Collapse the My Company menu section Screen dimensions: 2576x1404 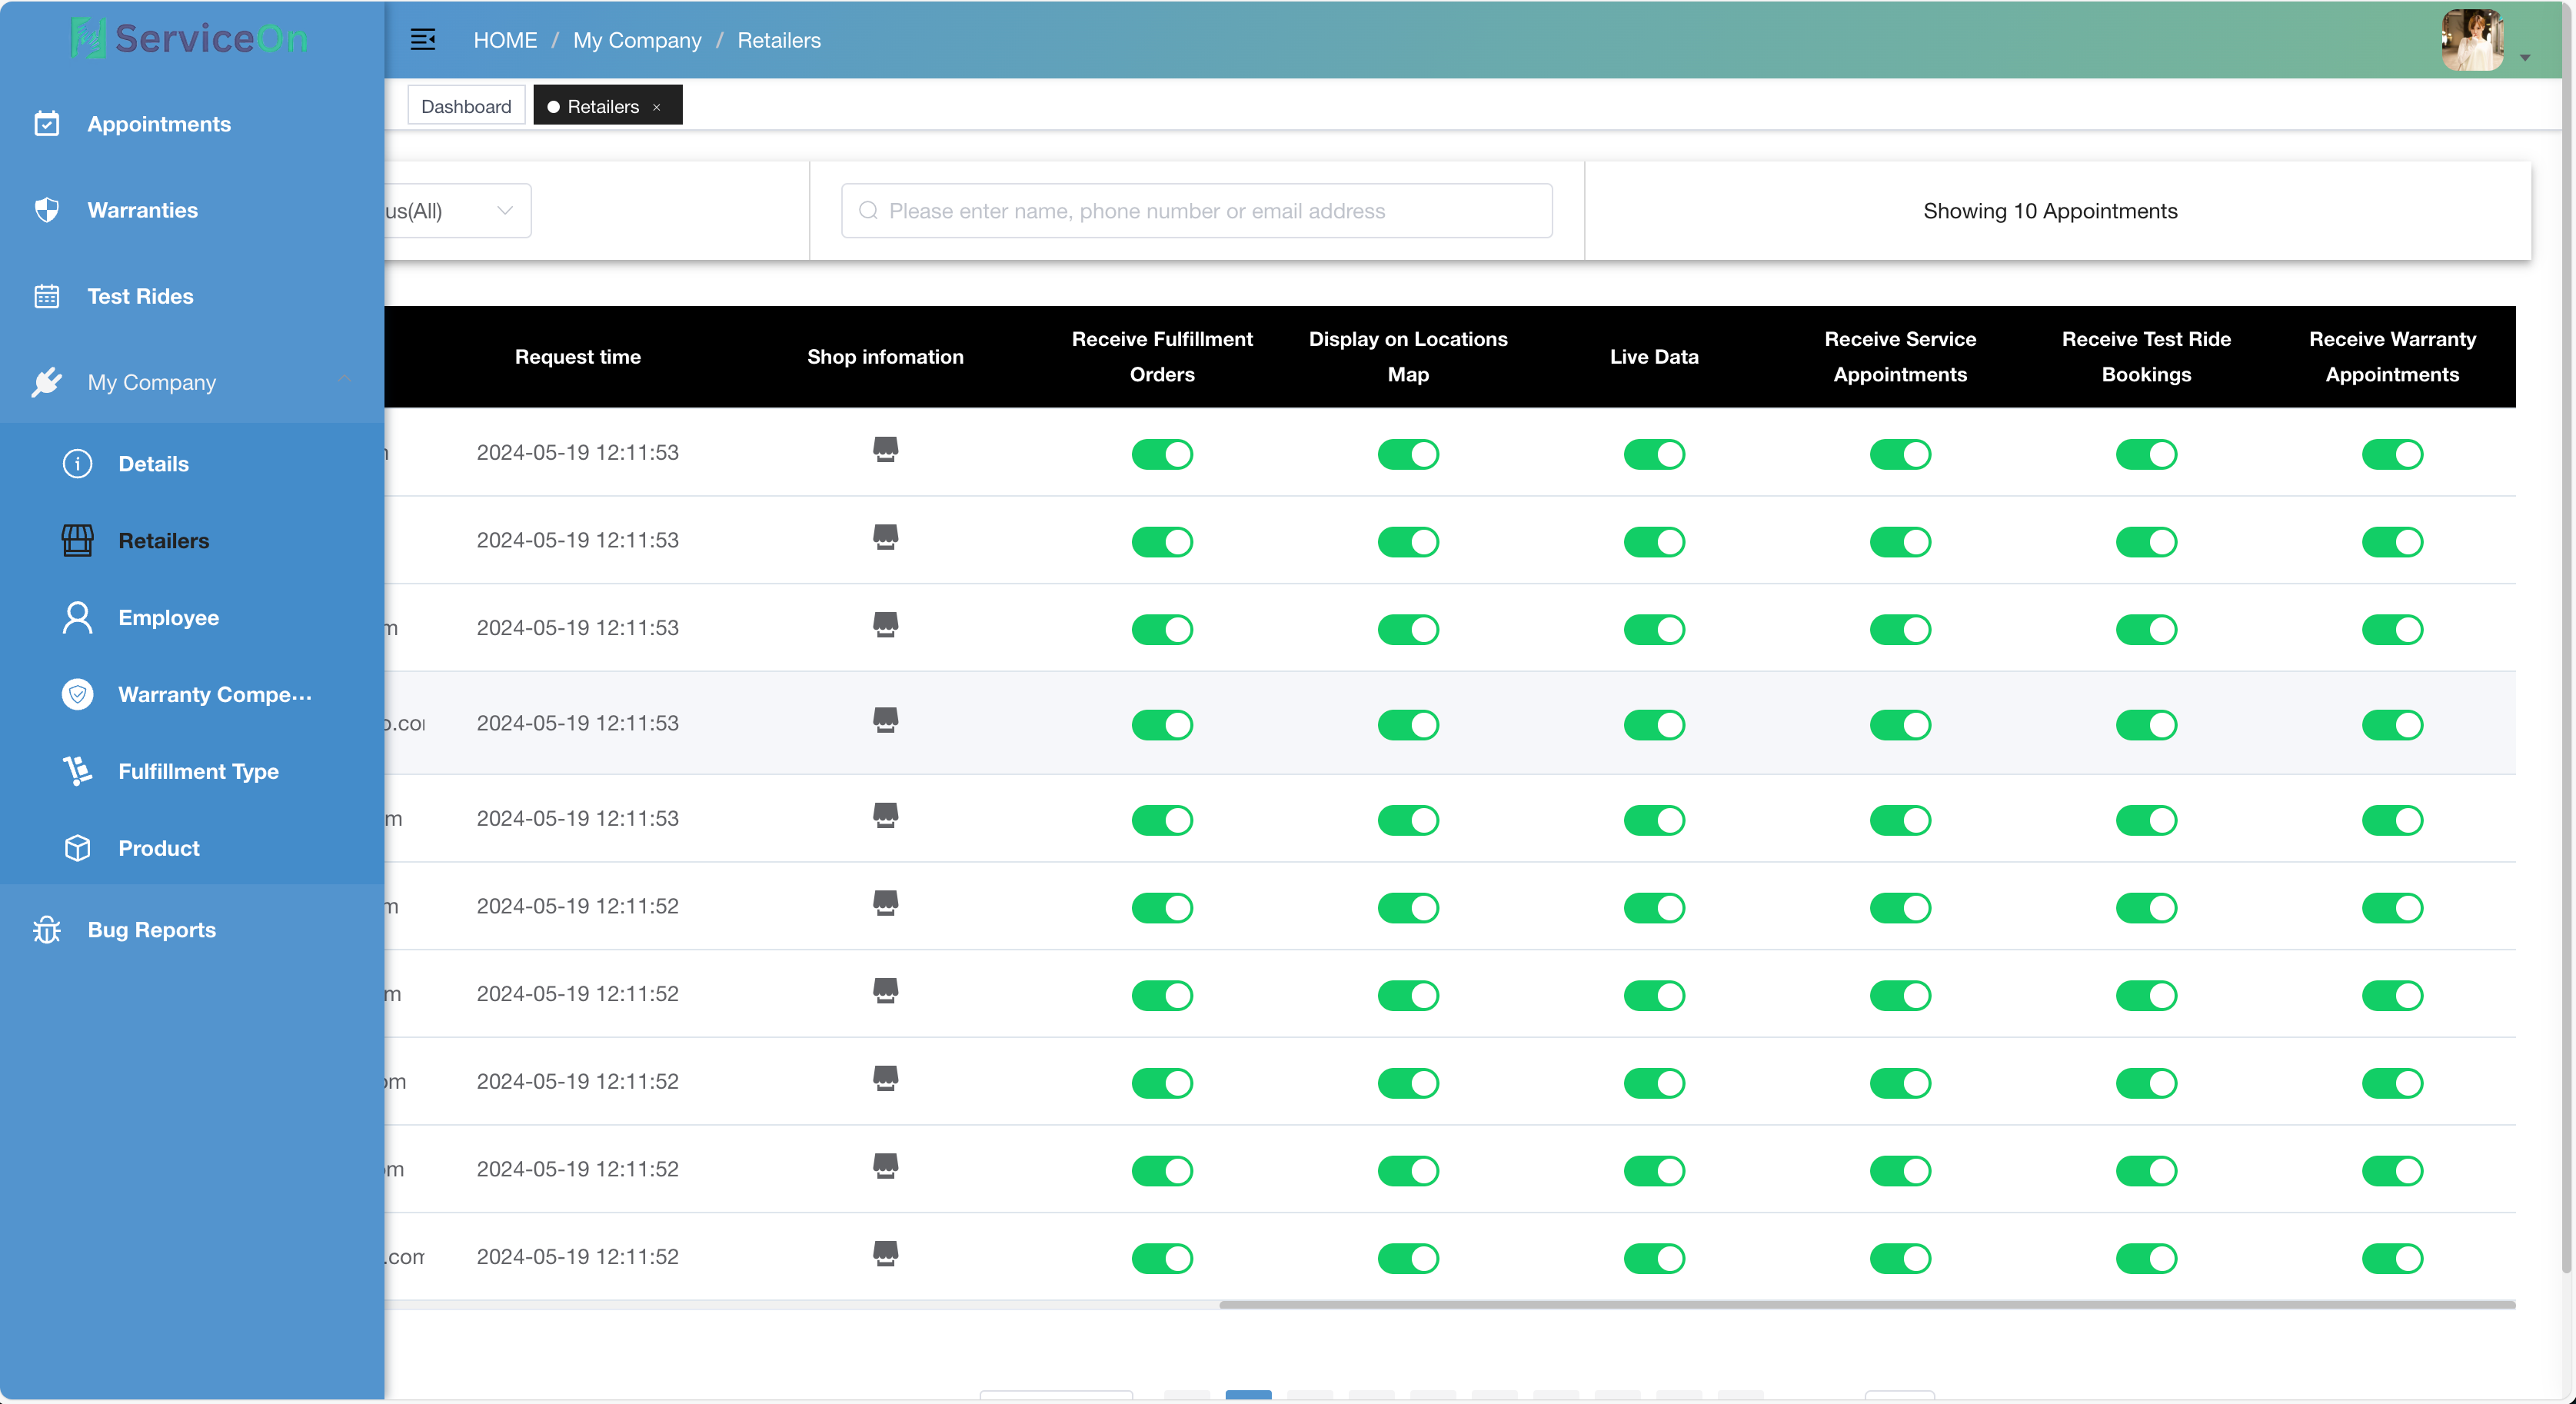(x=344, y=380)
